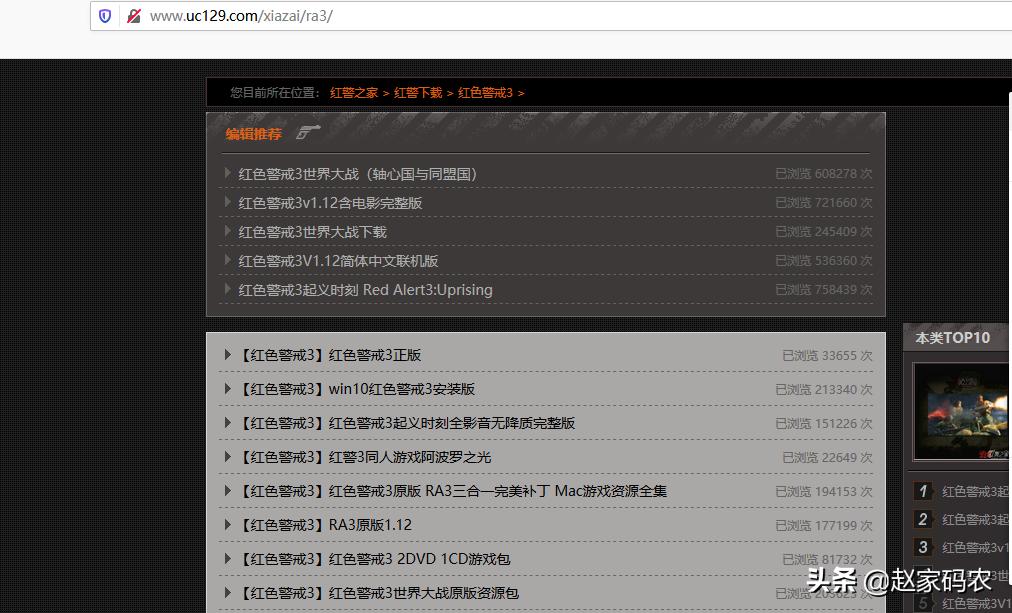Click the 已浏览 536360 次 view count
The image size is (1012, 613).
(x=824, y=261)
